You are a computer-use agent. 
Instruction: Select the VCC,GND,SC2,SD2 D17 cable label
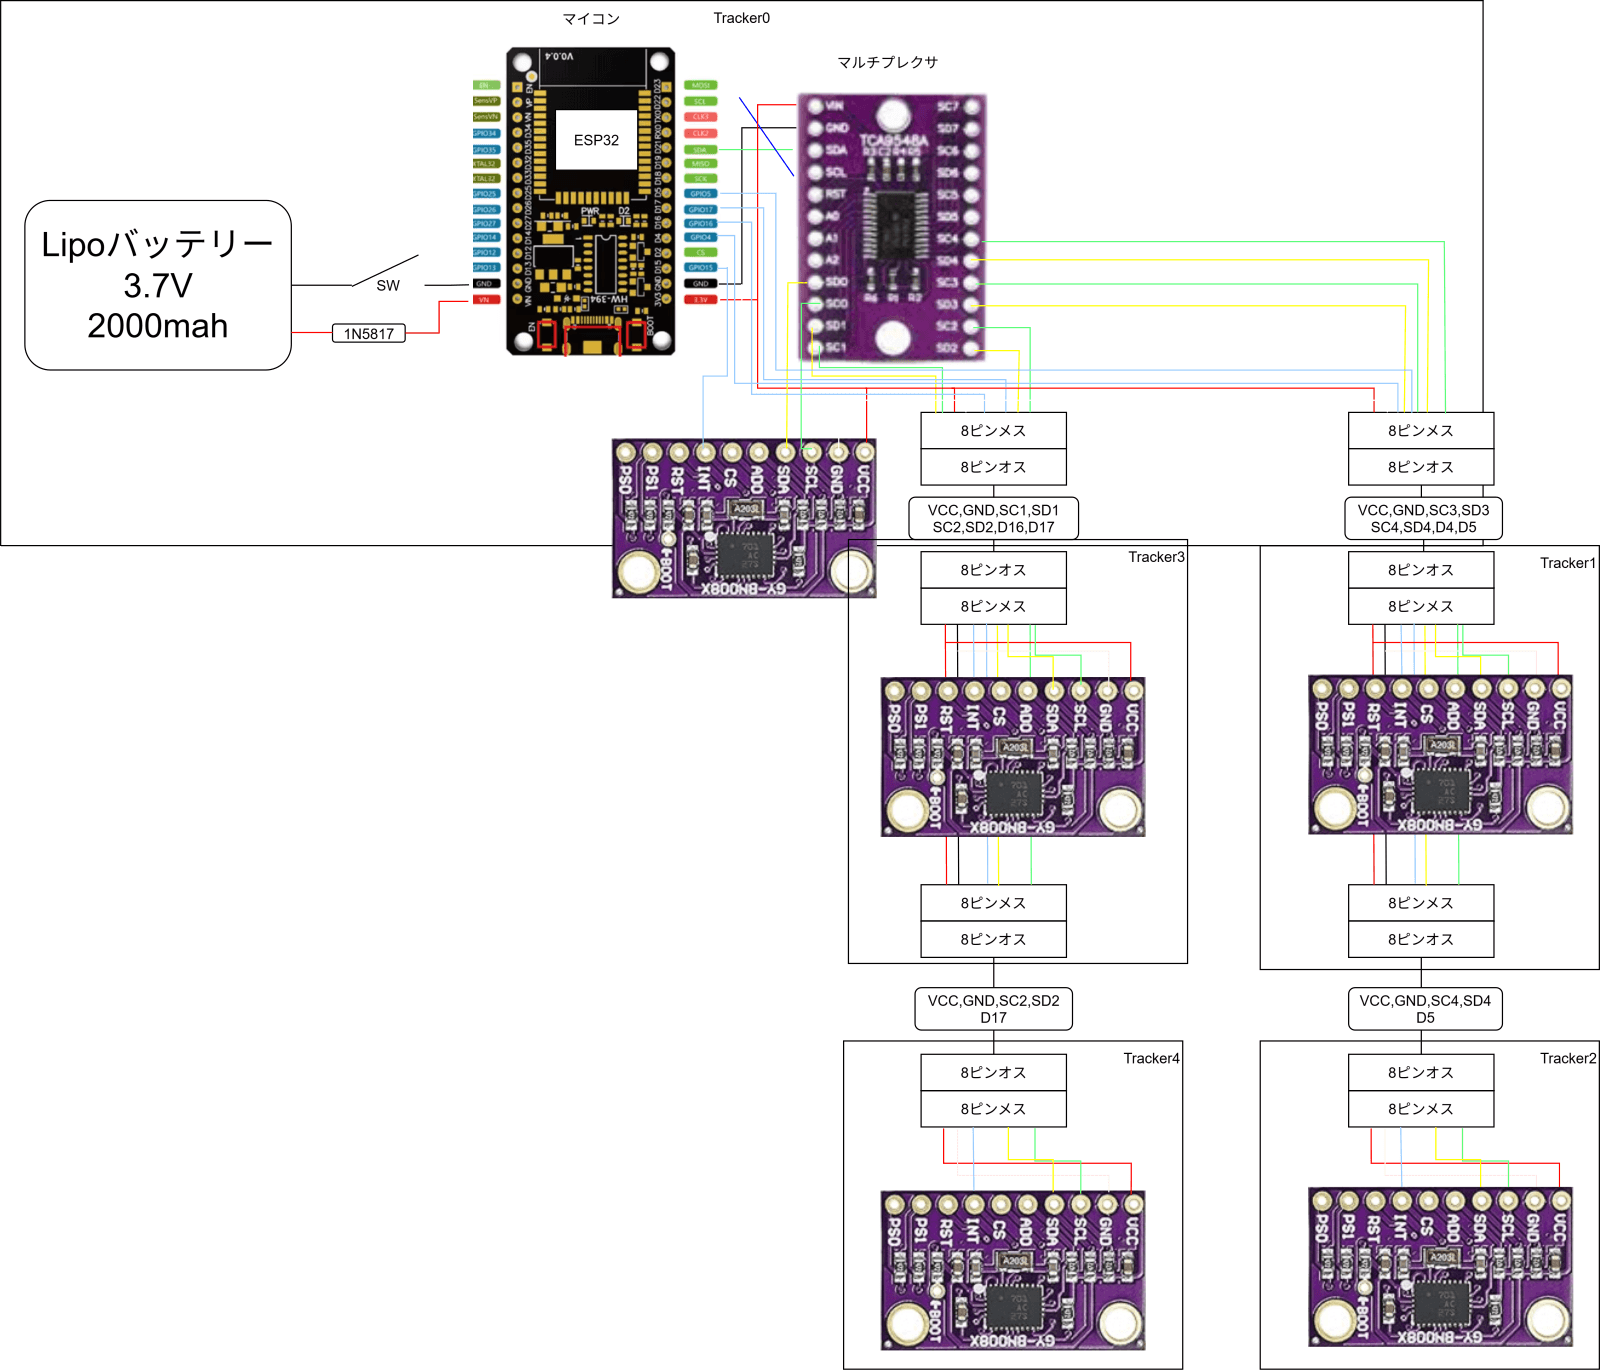pos(993,1009)
